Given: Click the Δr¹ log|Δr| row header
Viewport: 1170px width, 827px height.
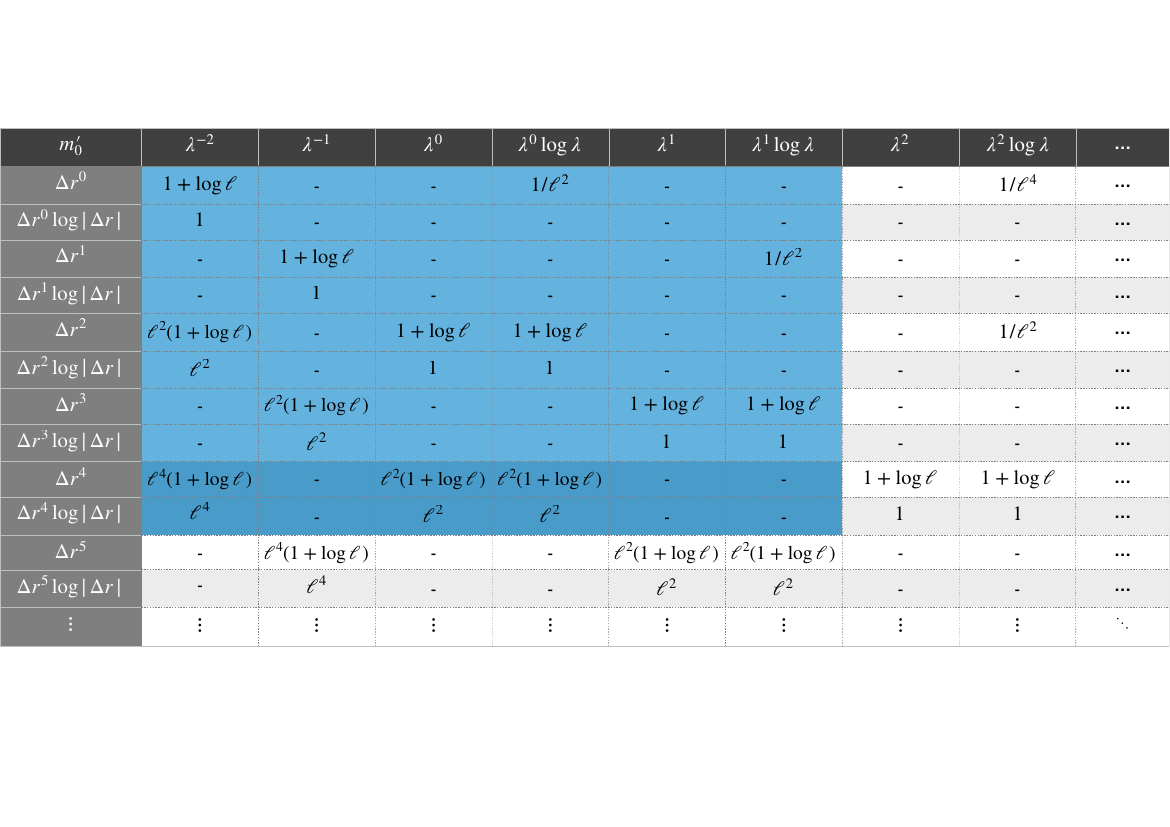Looking at the screenshot, I should 71,295.
